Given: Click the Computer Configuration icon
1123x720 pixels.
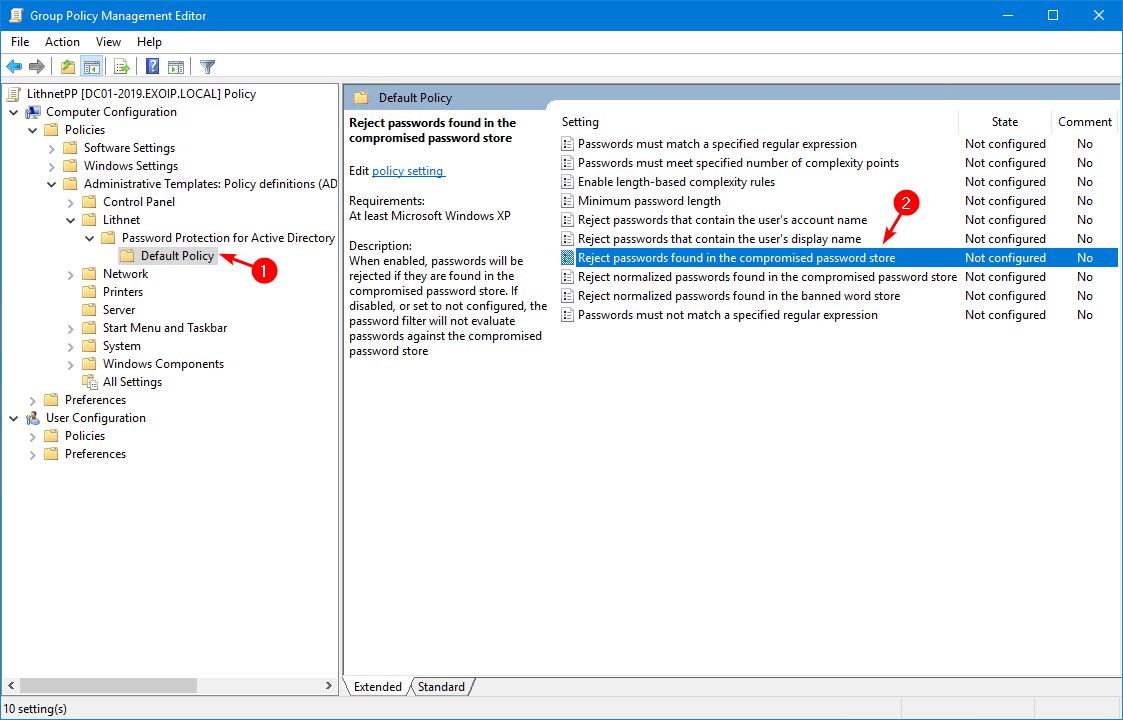Looking at the screenshot, I should coord(33,112).
